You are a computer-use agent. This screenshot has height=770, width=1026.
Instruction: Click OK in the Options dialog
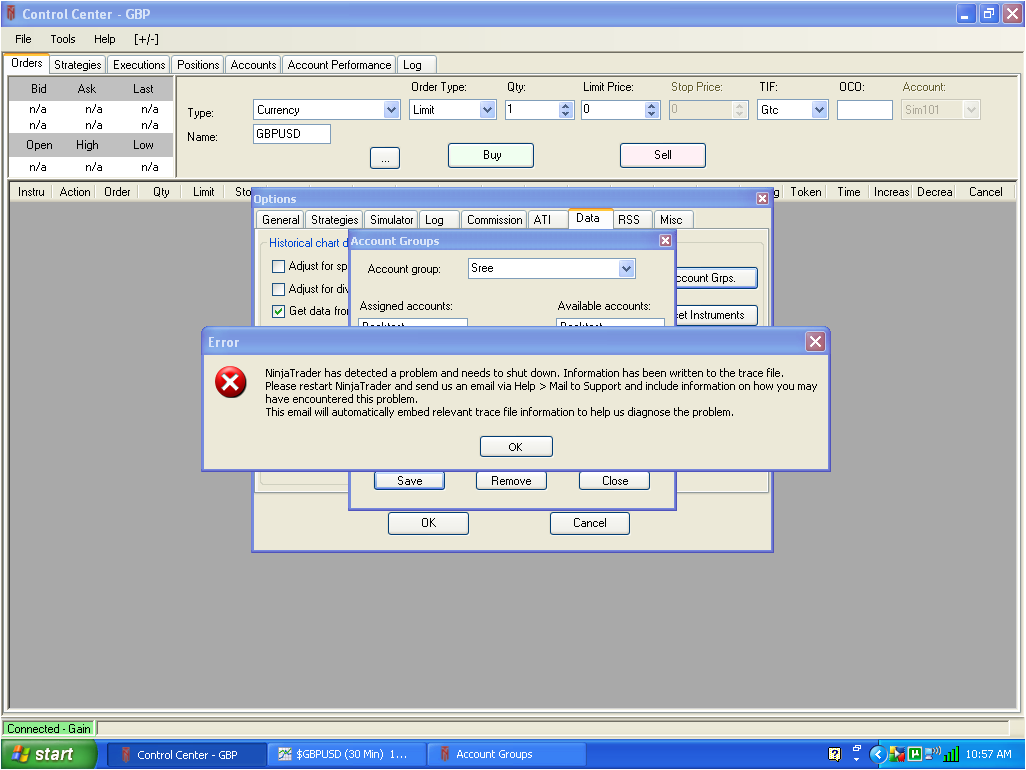point(429,523)
